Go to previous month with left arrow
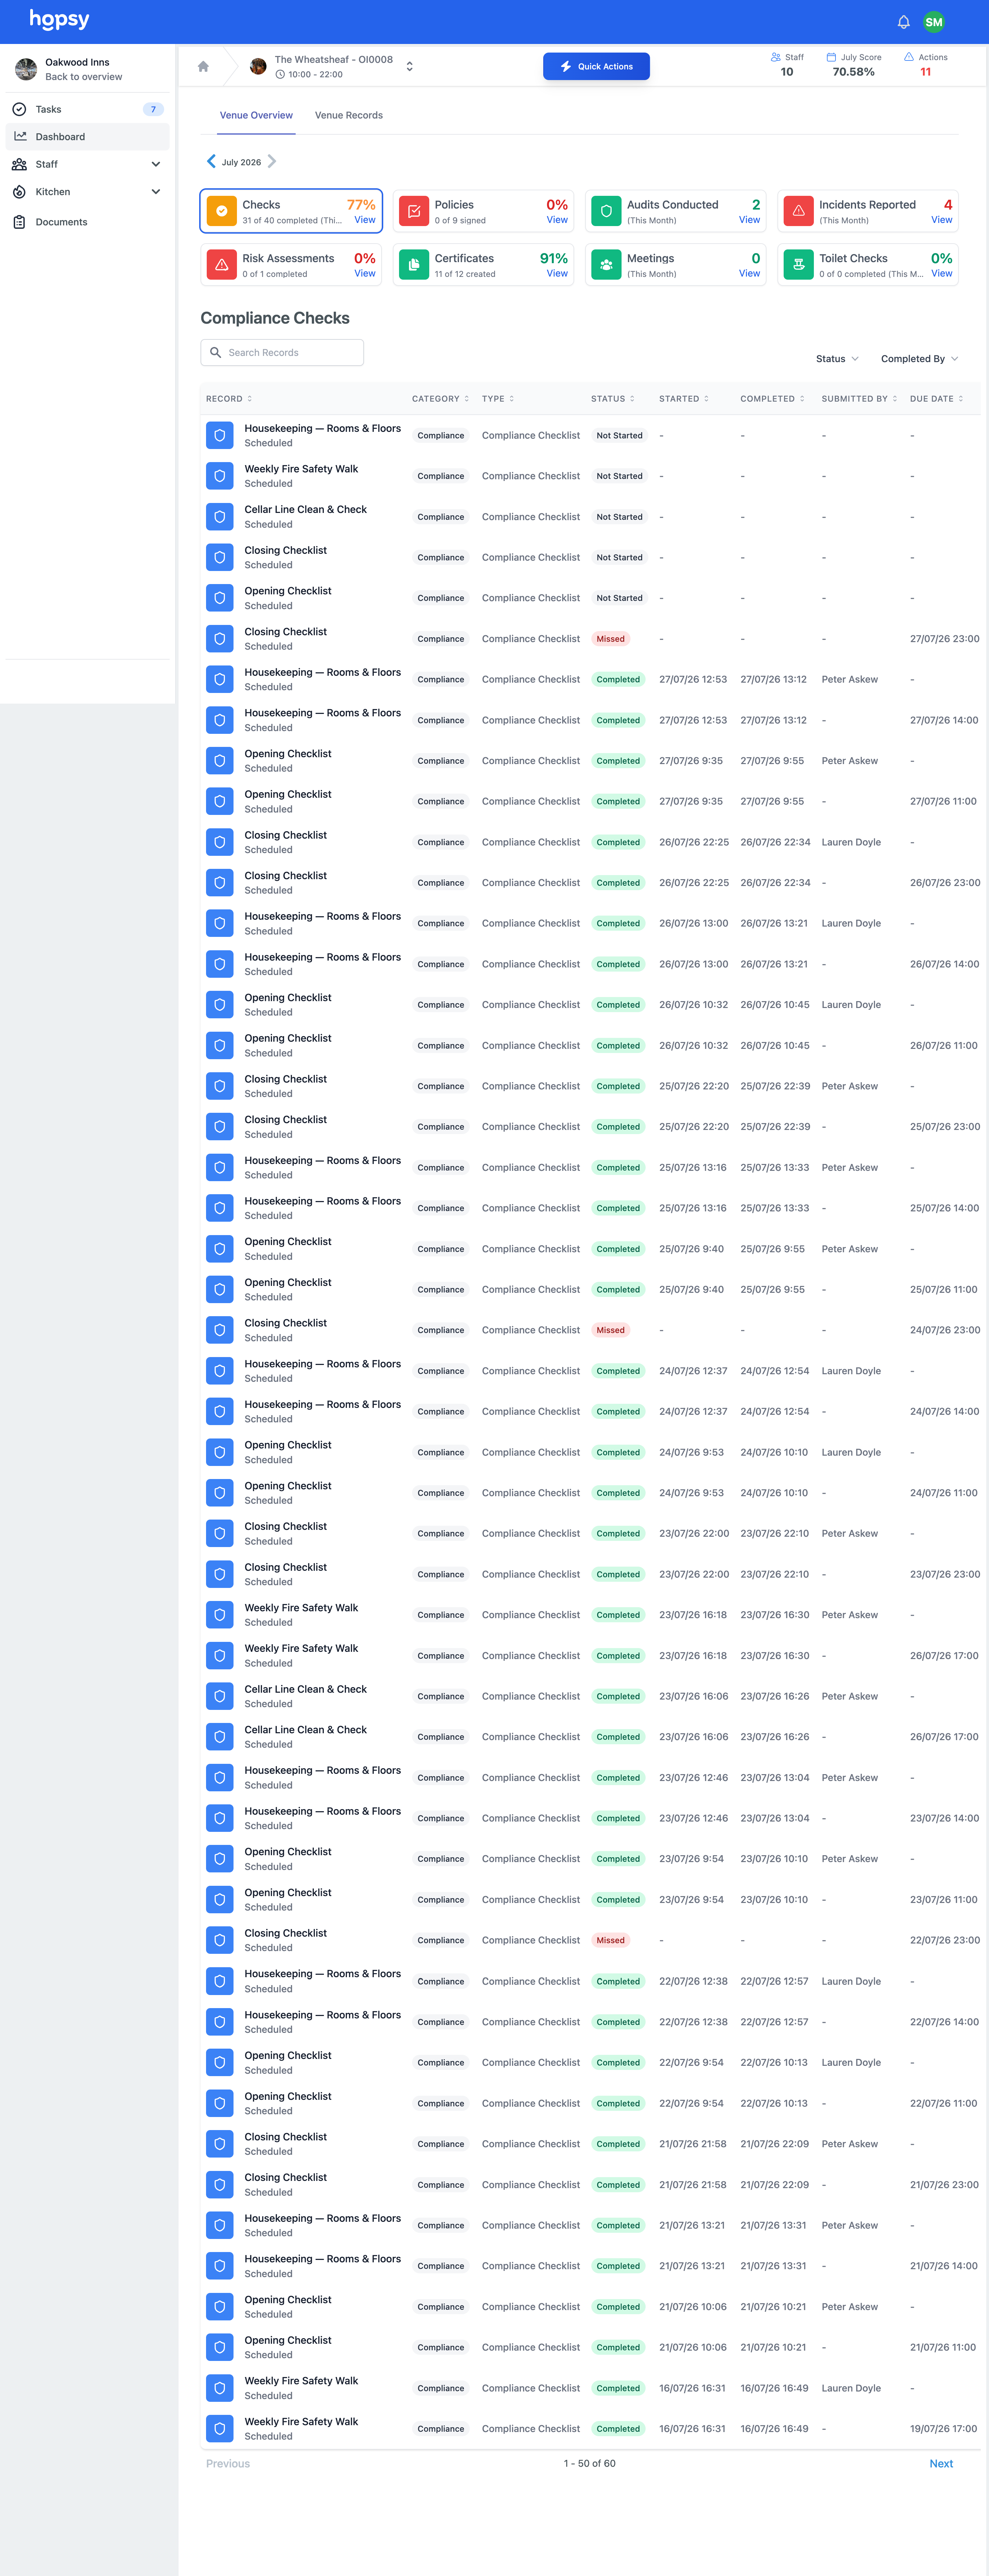The image size is (989, 2576). 211,161
